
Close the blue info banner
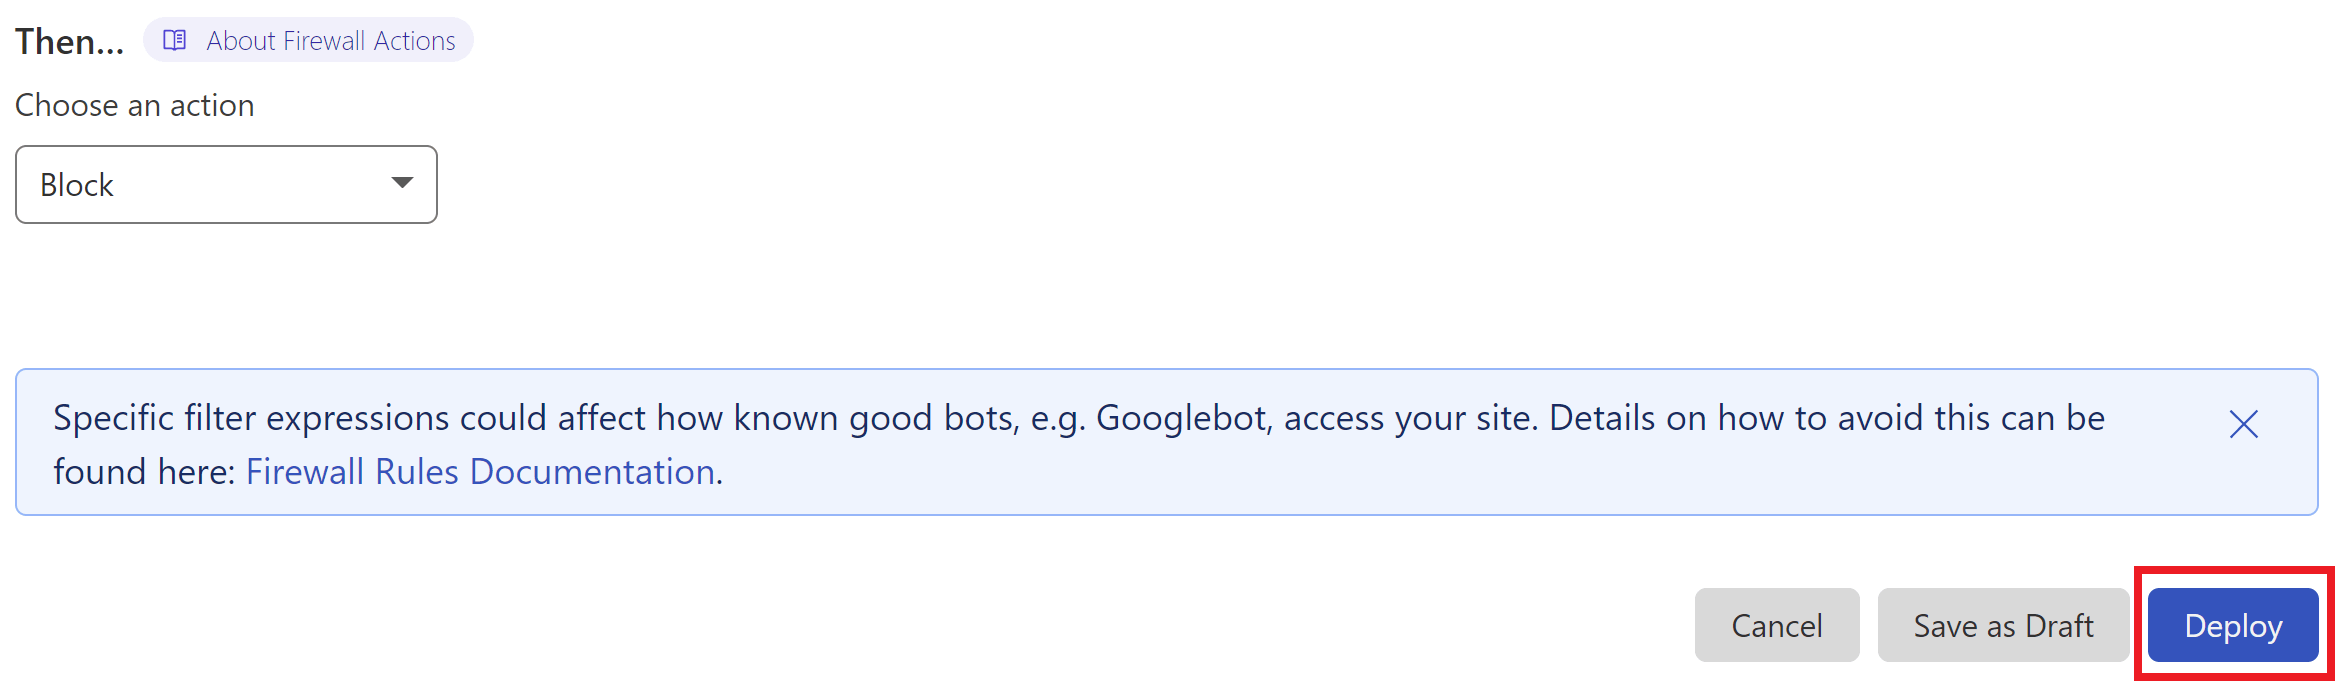(x=2244, y=424)
